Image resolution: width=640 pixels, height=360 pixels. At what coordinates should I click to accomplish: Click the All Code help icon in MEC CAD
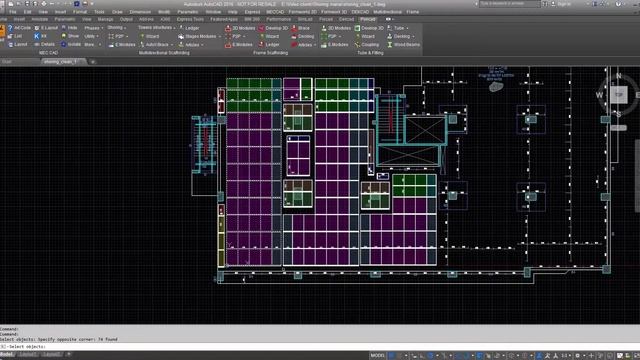coord(11,28)
